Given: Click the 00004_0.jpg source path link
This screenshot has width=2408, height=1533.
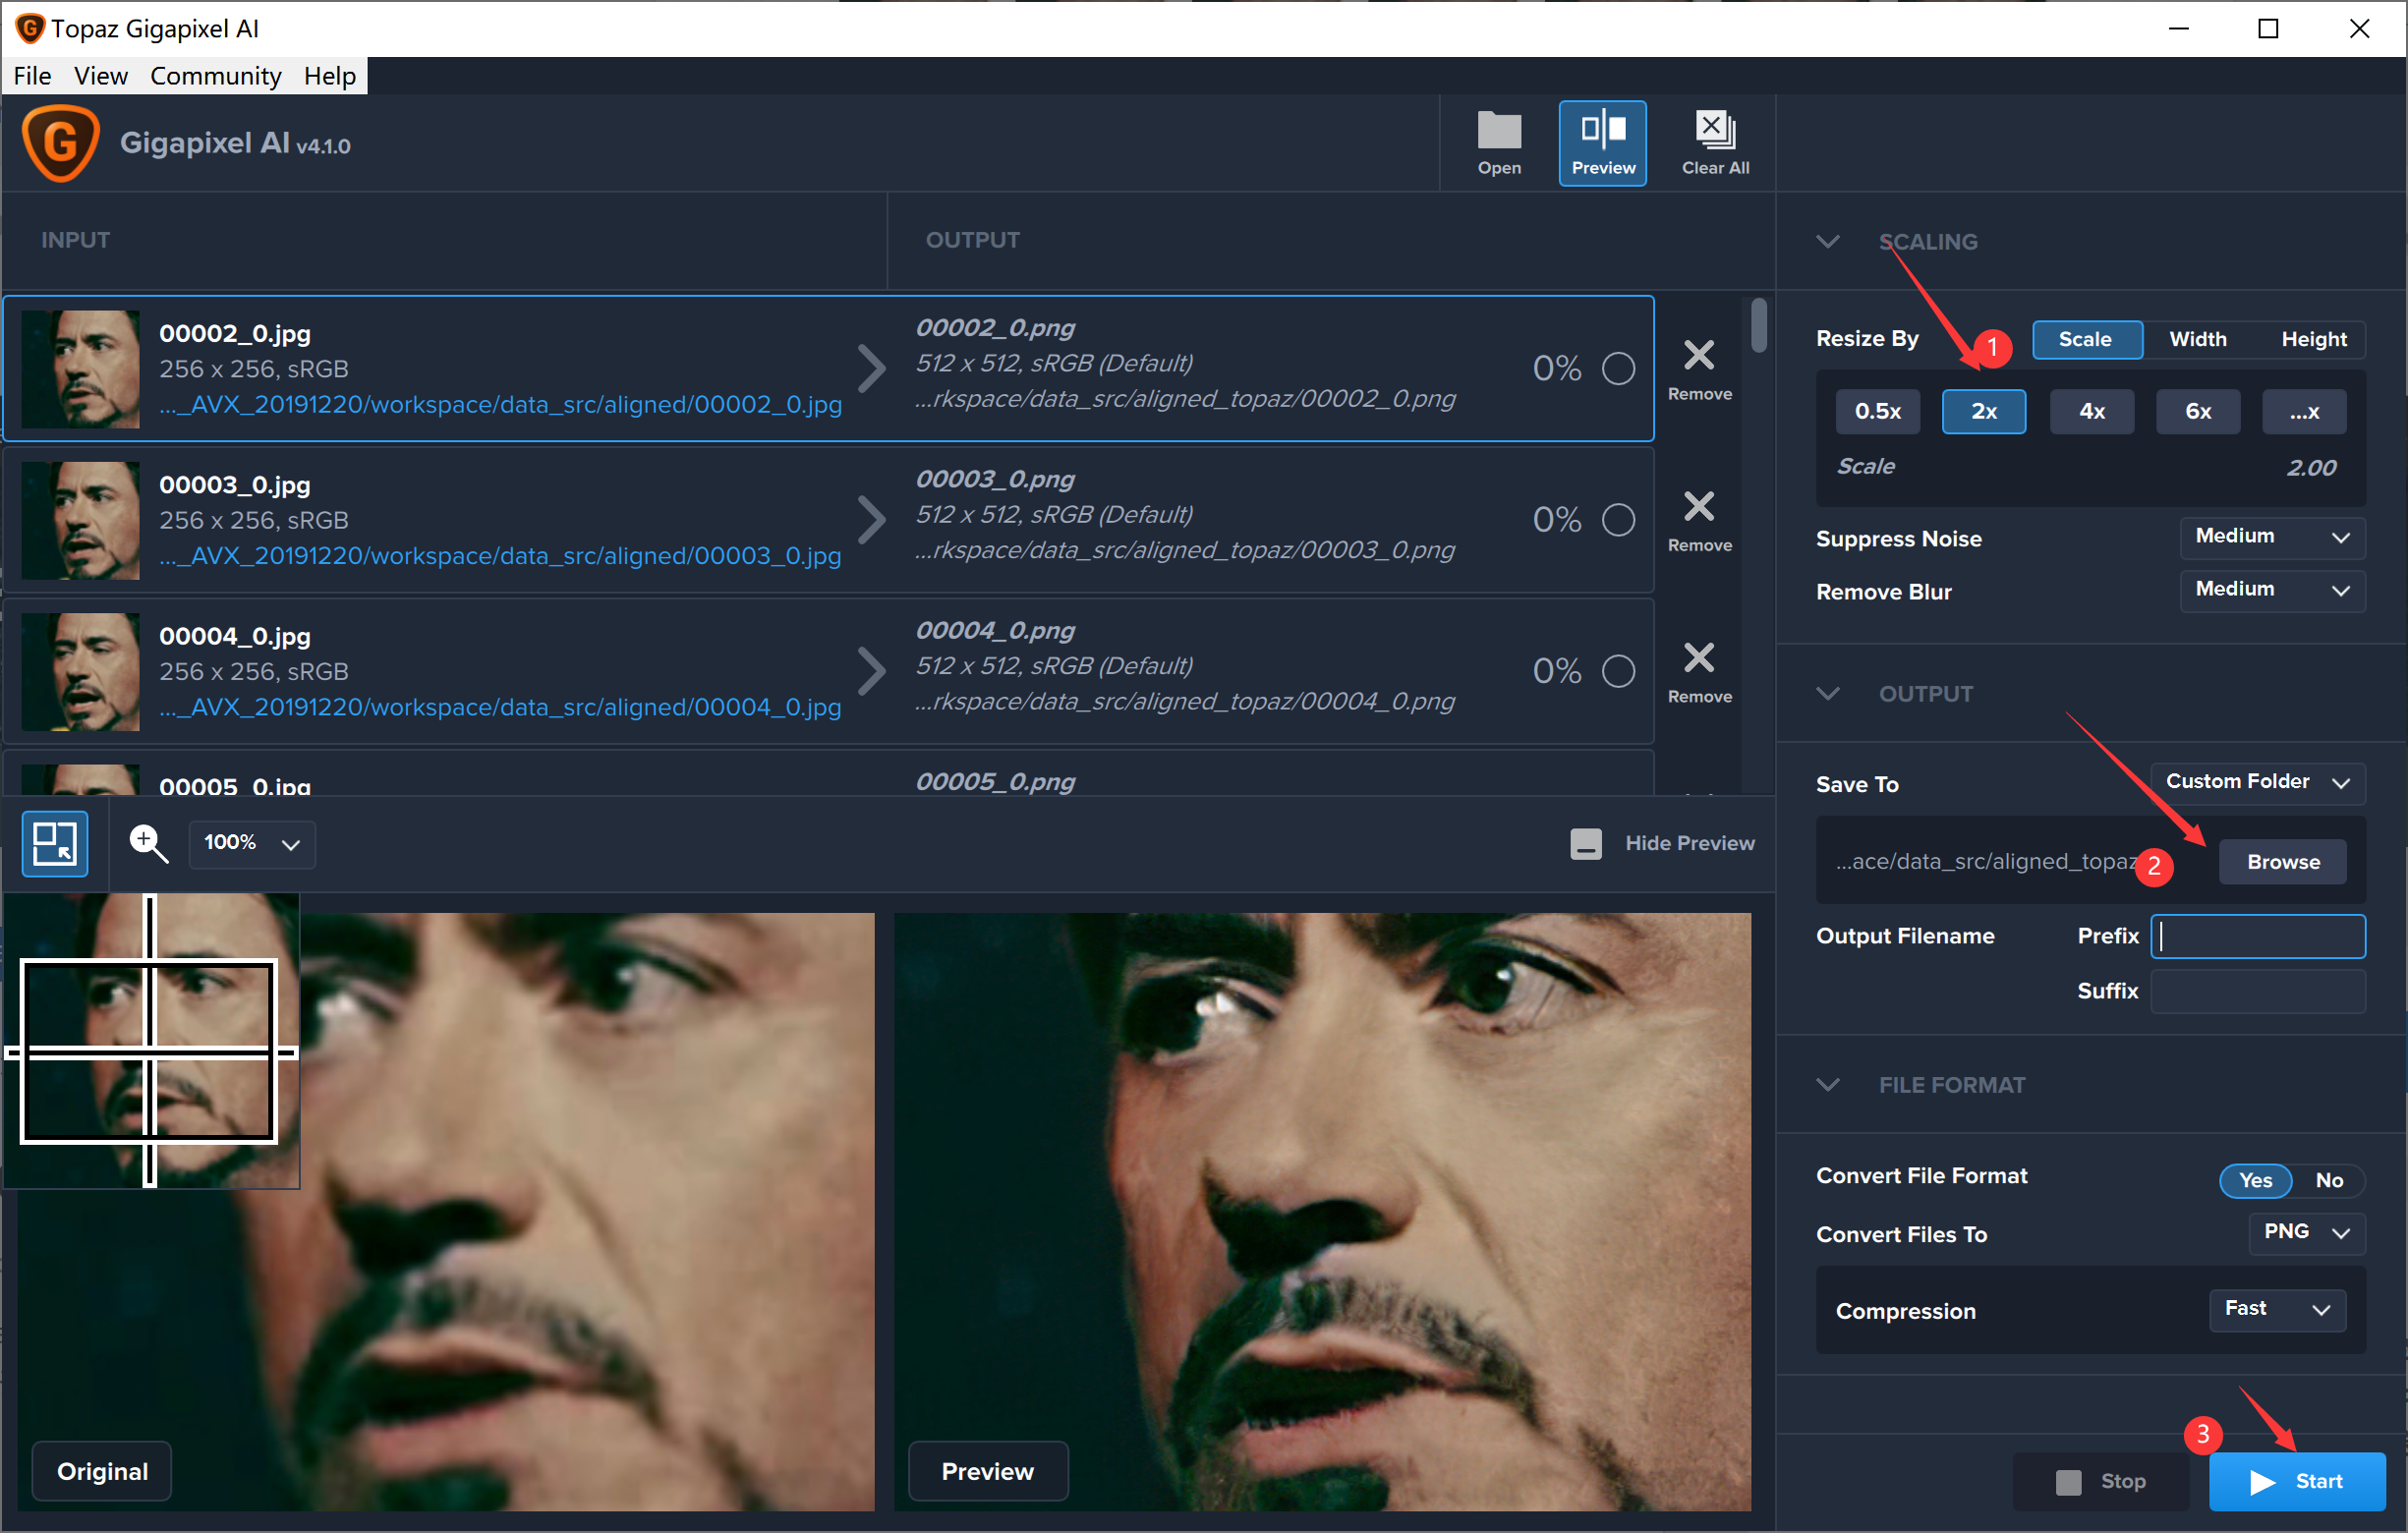Looking at the screenshot, I should 500,706.
